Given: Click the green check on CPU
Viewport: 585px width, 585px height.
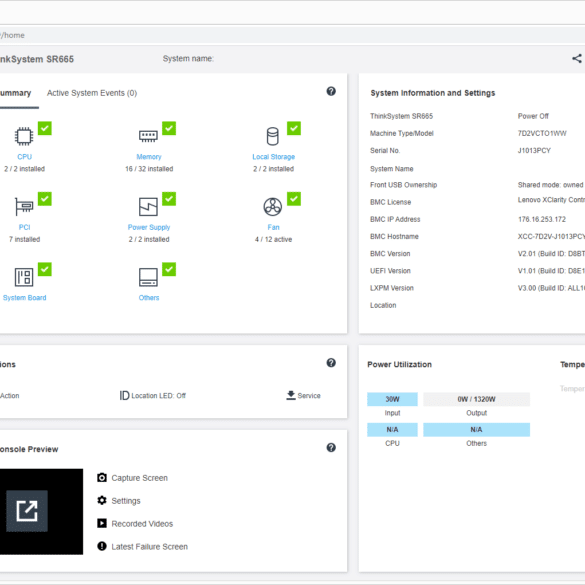Looking at the screenshot, I should tap(45, 128).
